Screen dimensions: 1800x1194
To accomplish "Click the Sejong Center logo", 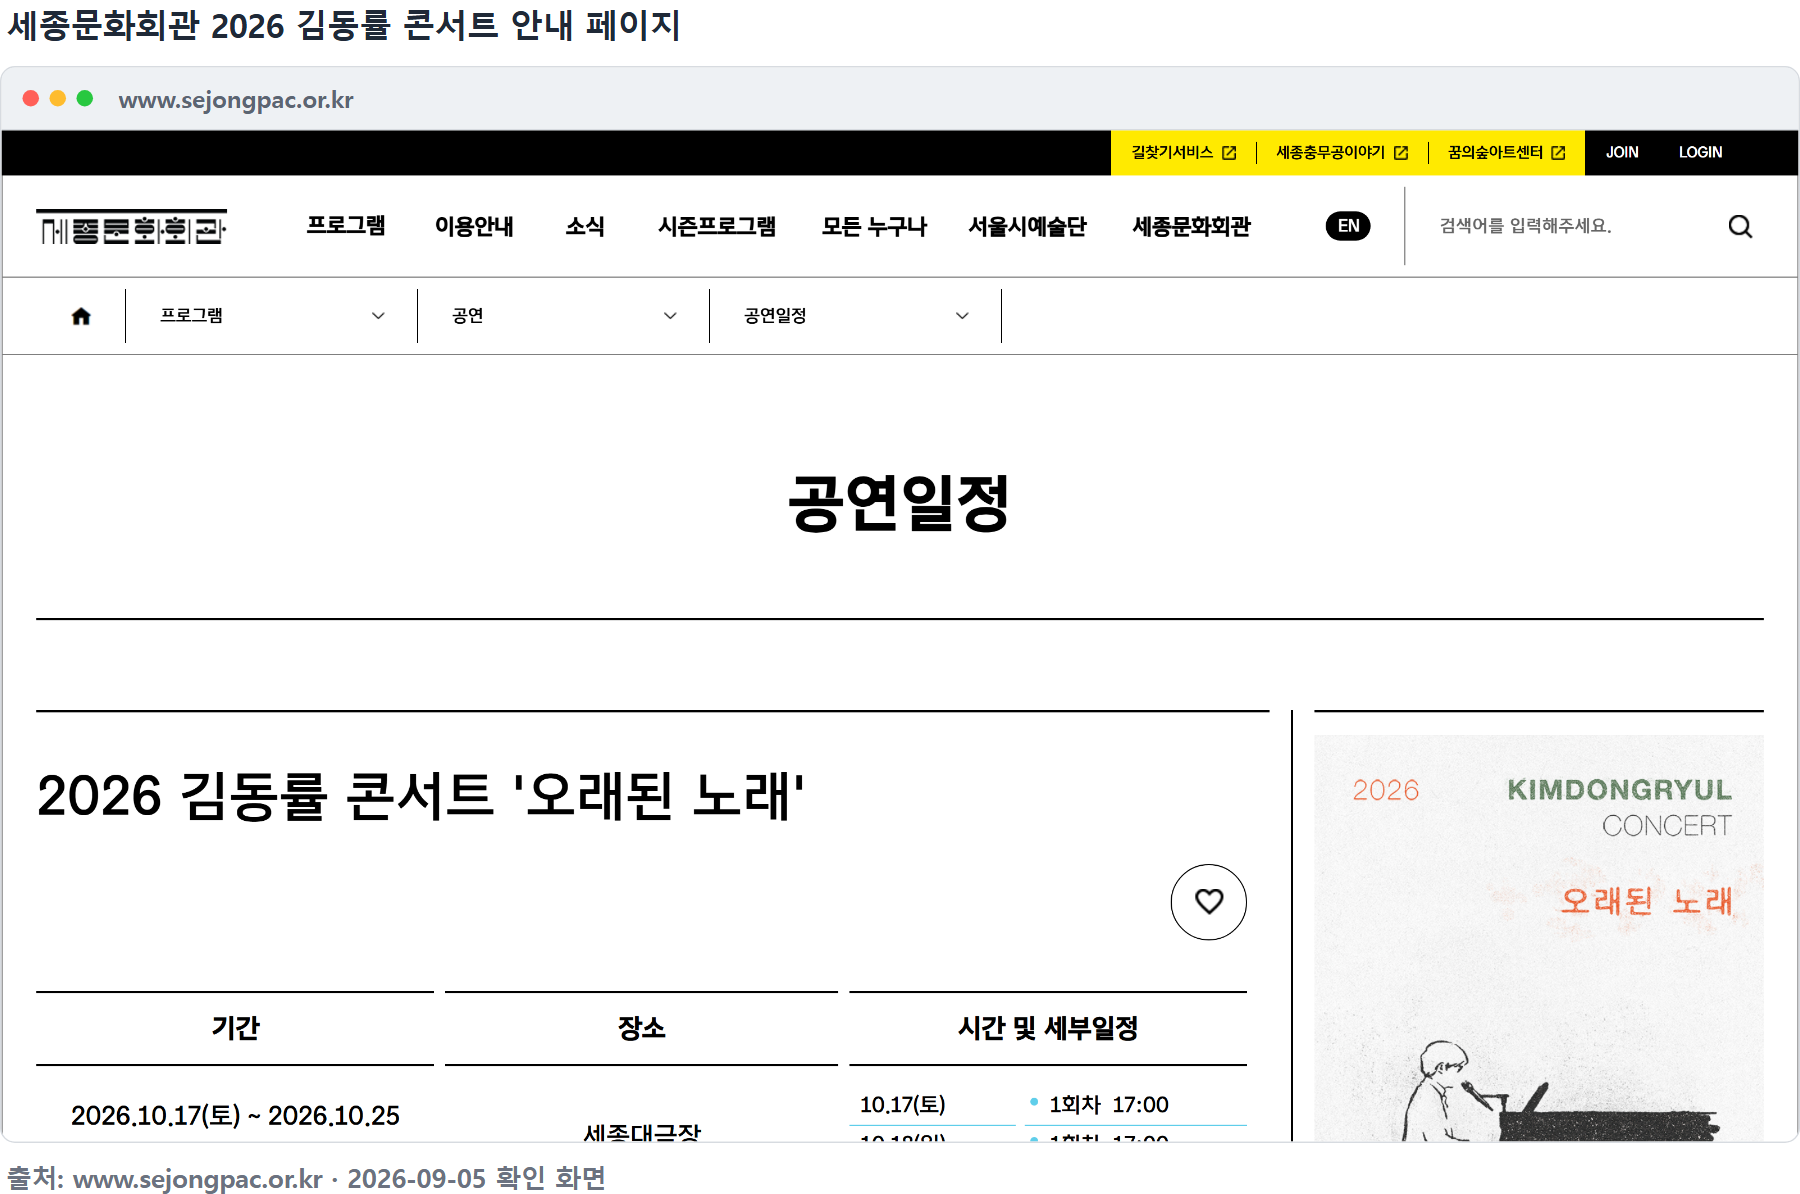I will pyautogui.click(x=131, y=227).
